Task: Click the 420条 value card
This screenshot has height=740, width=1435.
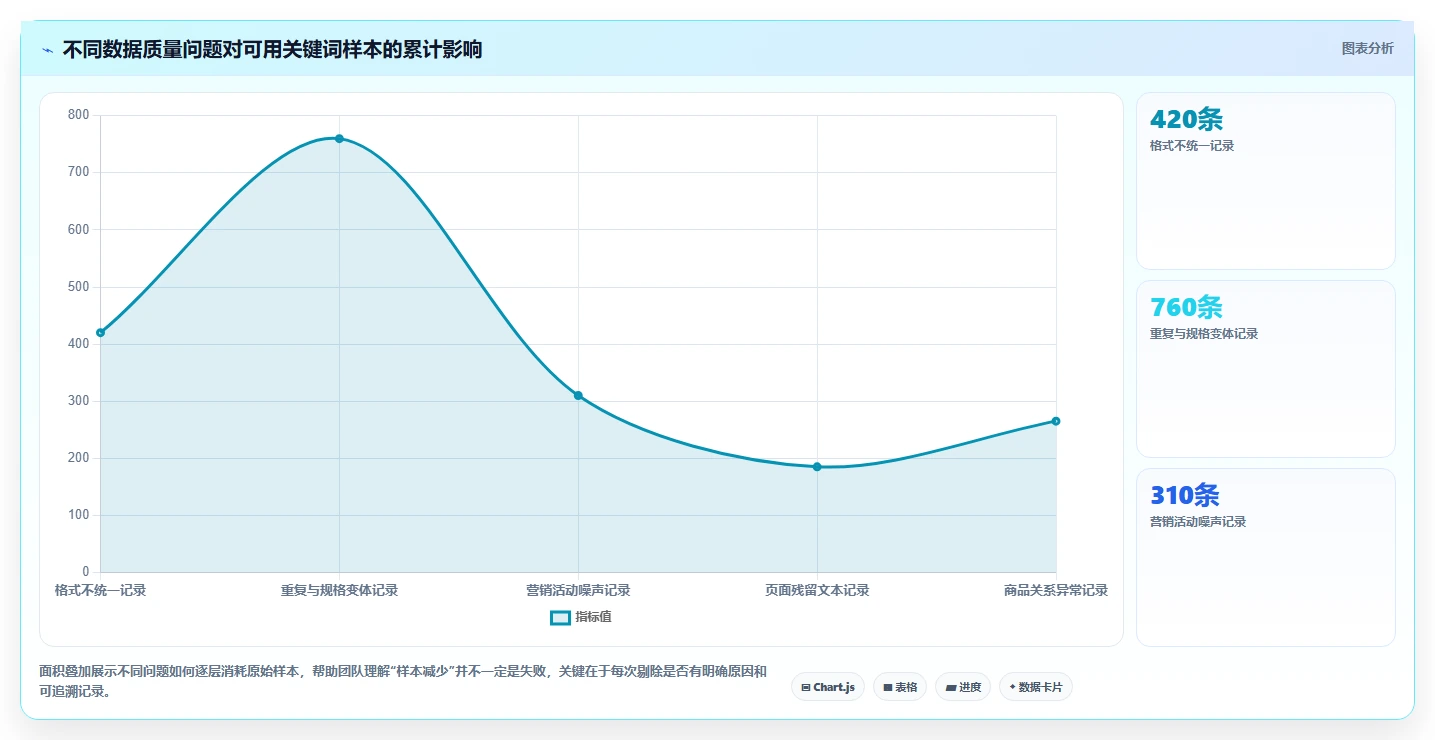Action: tap(1265, 181)
